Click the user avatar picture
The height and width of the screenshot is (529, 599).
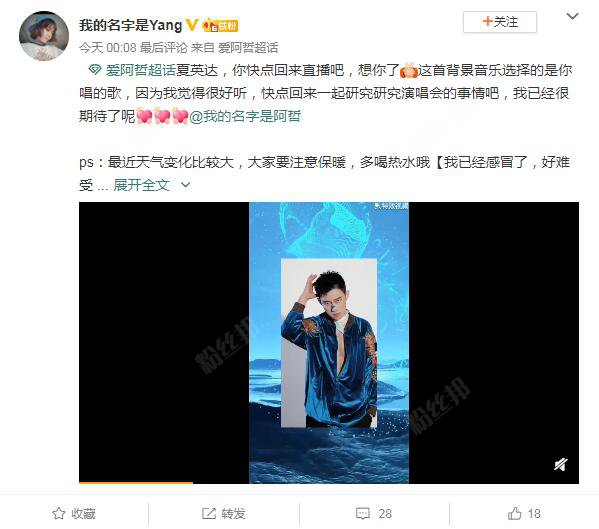coord(44,36)
